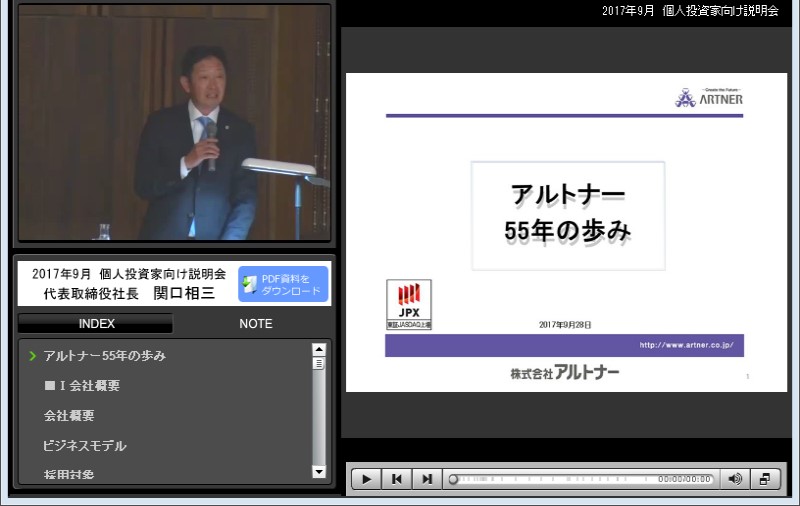Jump to Ⅰ 会社概要 section
The height and width of the screenshot is (506, 800).
82,386
